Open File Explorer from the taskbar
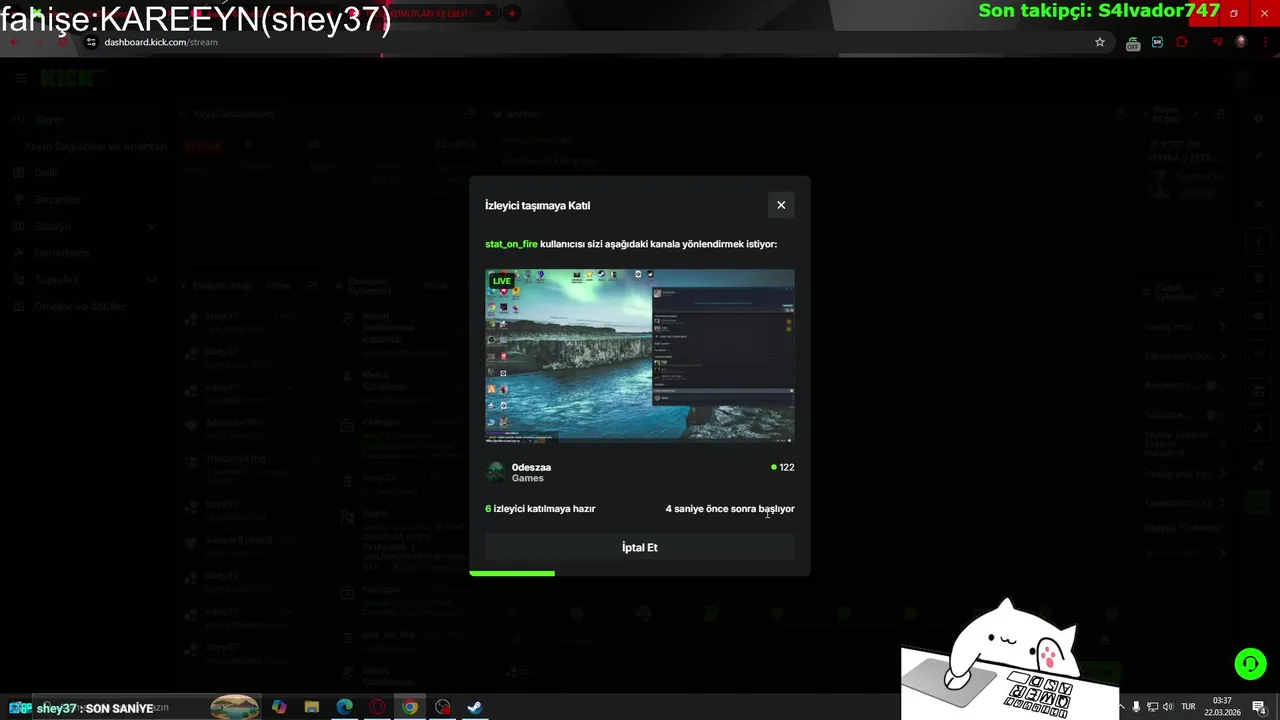The image size is (1280, 720). tap(312, 707)
